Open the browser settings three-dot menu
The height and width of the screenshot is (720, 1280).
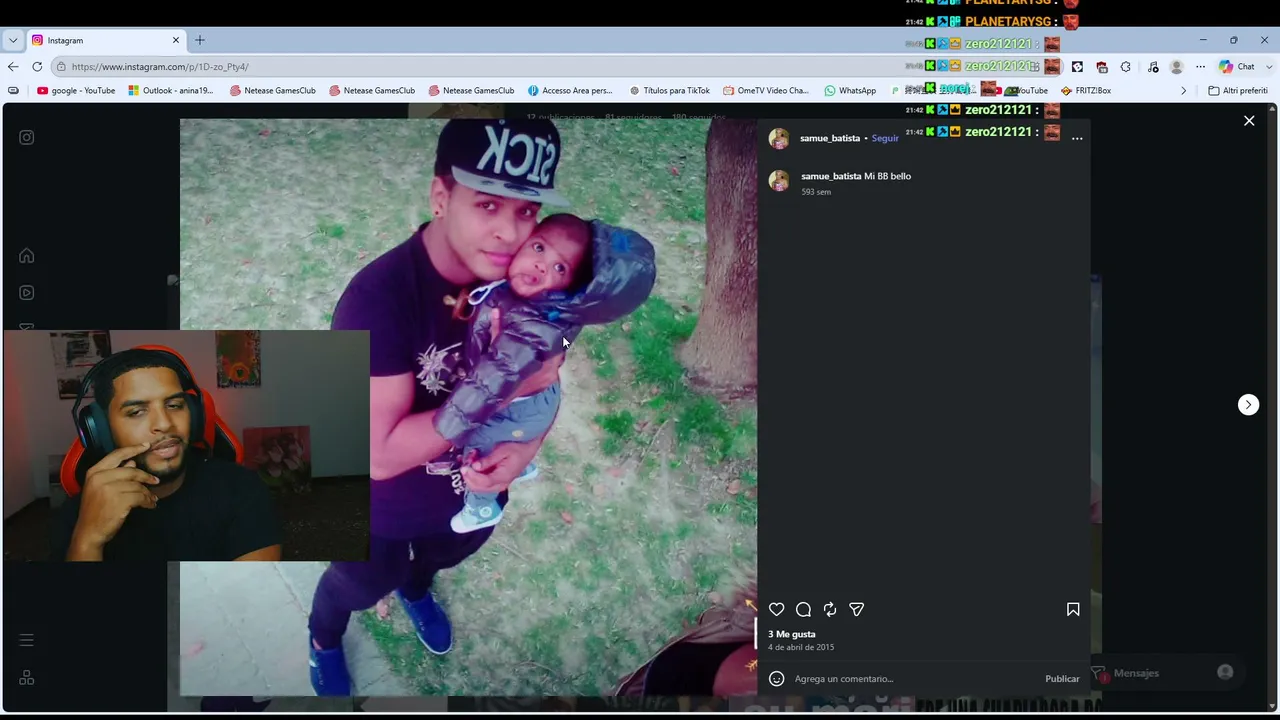pos(1200,66)
